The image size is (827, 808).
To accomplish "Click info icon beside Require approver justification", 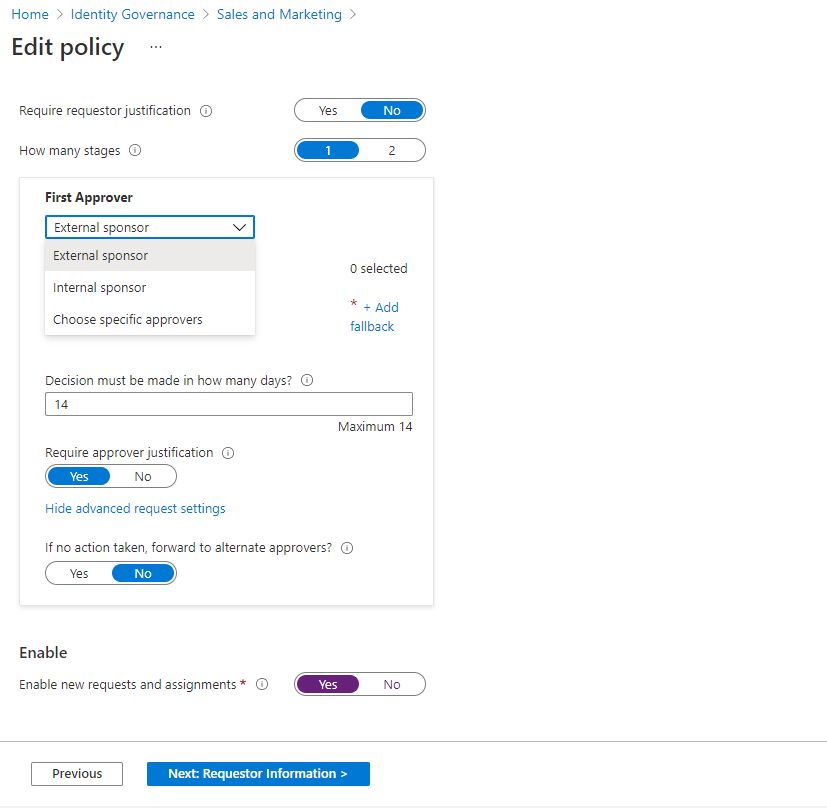I will click(x=228, y=453).
